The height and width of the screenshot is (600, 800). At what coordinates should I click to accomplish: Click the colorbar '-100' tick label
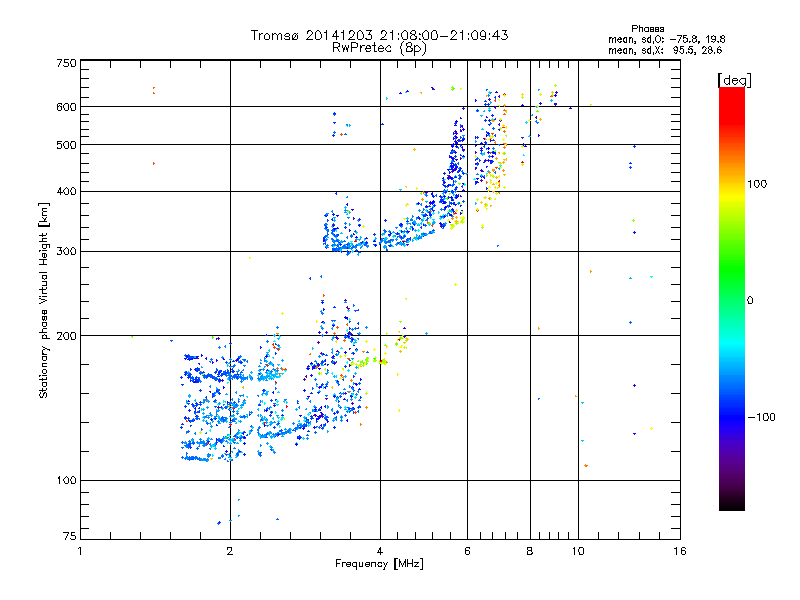coord(761,417)
